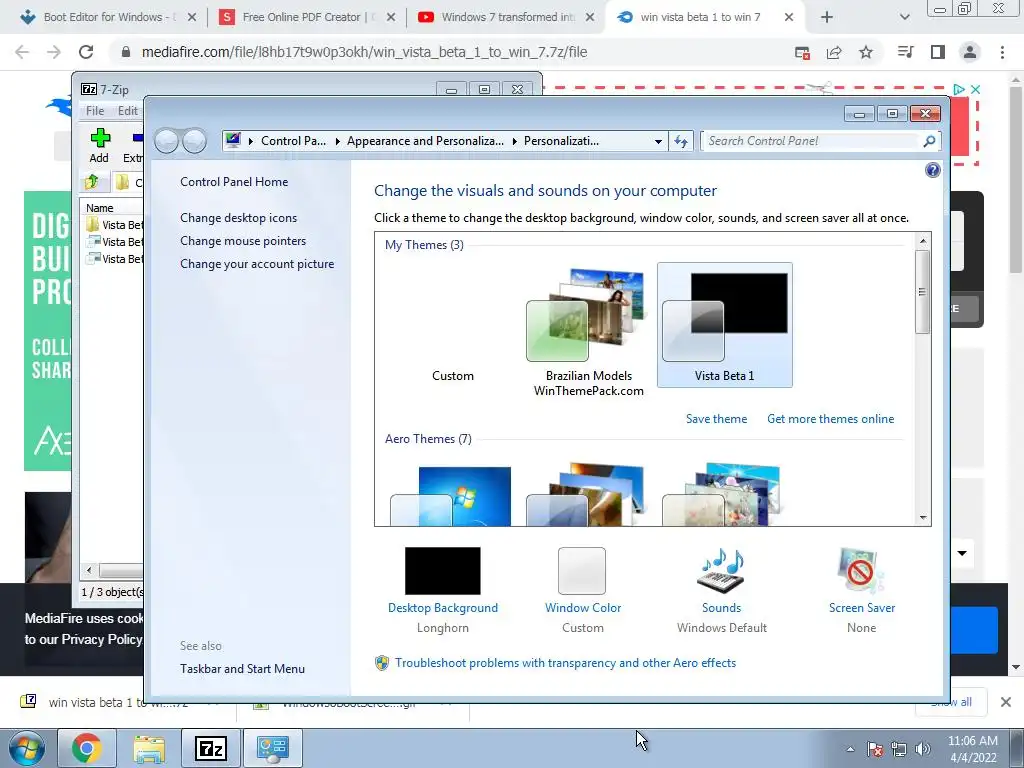Click the clock in the taskbar
The height and width of the screenshot is (768, 1024).
point(972,749)
